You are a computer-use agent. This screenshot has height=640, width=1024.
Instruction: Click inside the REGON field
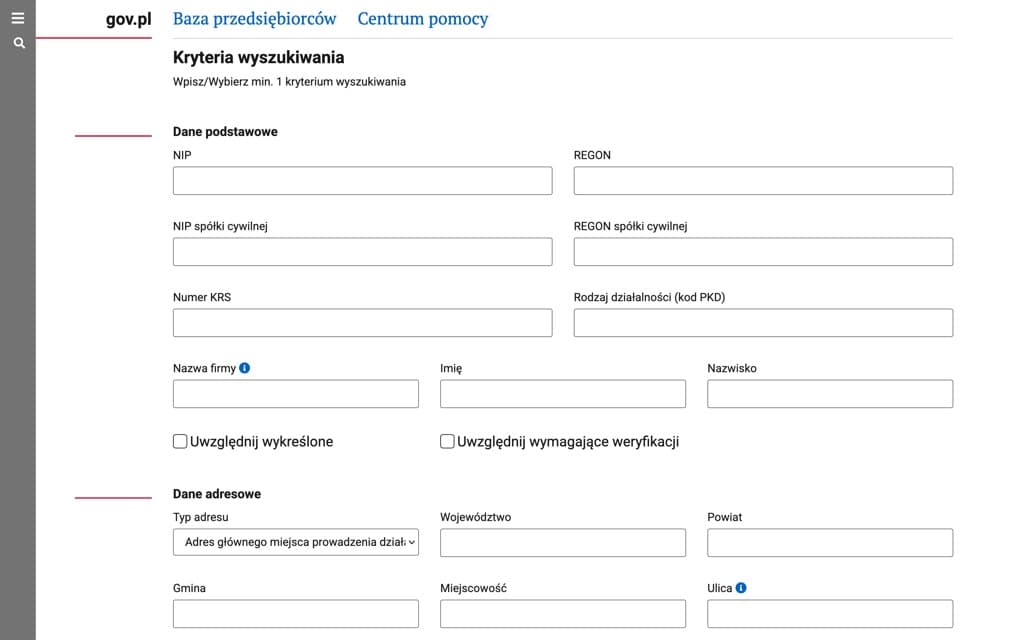click(762, 180)
